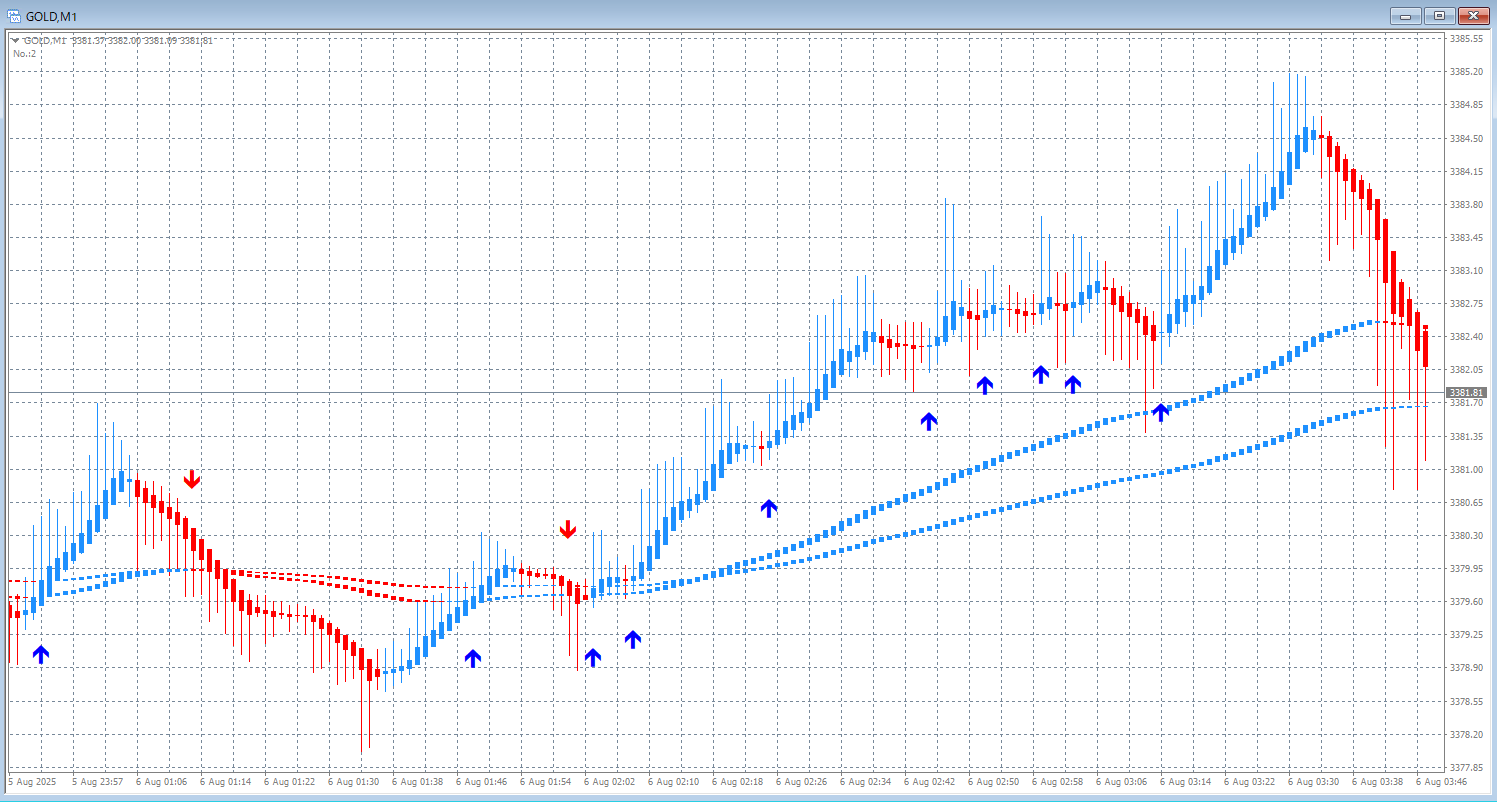1497x802 pixels.
Task: Click the 3378.20 price scale label
Action: tap(1466, 733)
